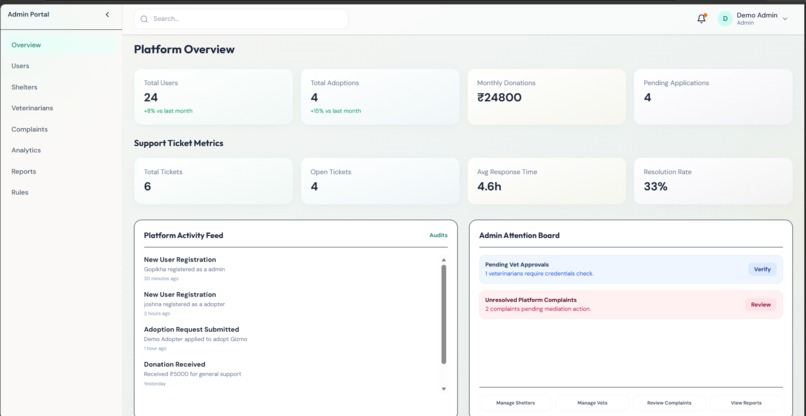Viewport: 806px width, 416px height.
Task: Click 'Demo Adopter applied to adopt Gizmo' text
Action: click(195, 339)
